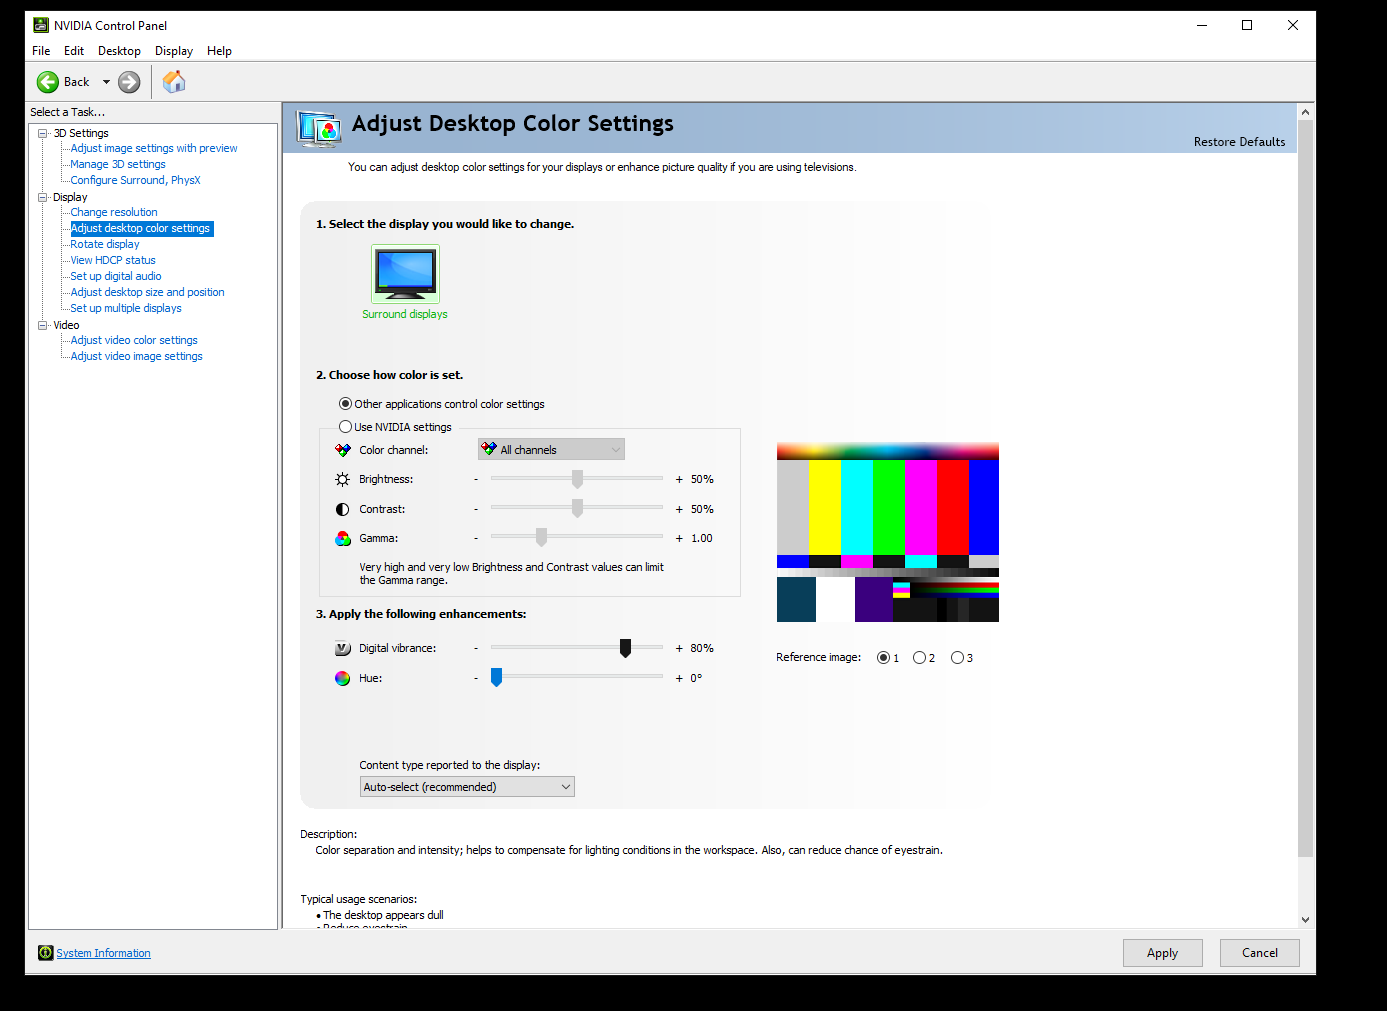The image size is (1387, 1011).
Task: Click the scroll up arrow of main panel
Action: [1305, 112]
